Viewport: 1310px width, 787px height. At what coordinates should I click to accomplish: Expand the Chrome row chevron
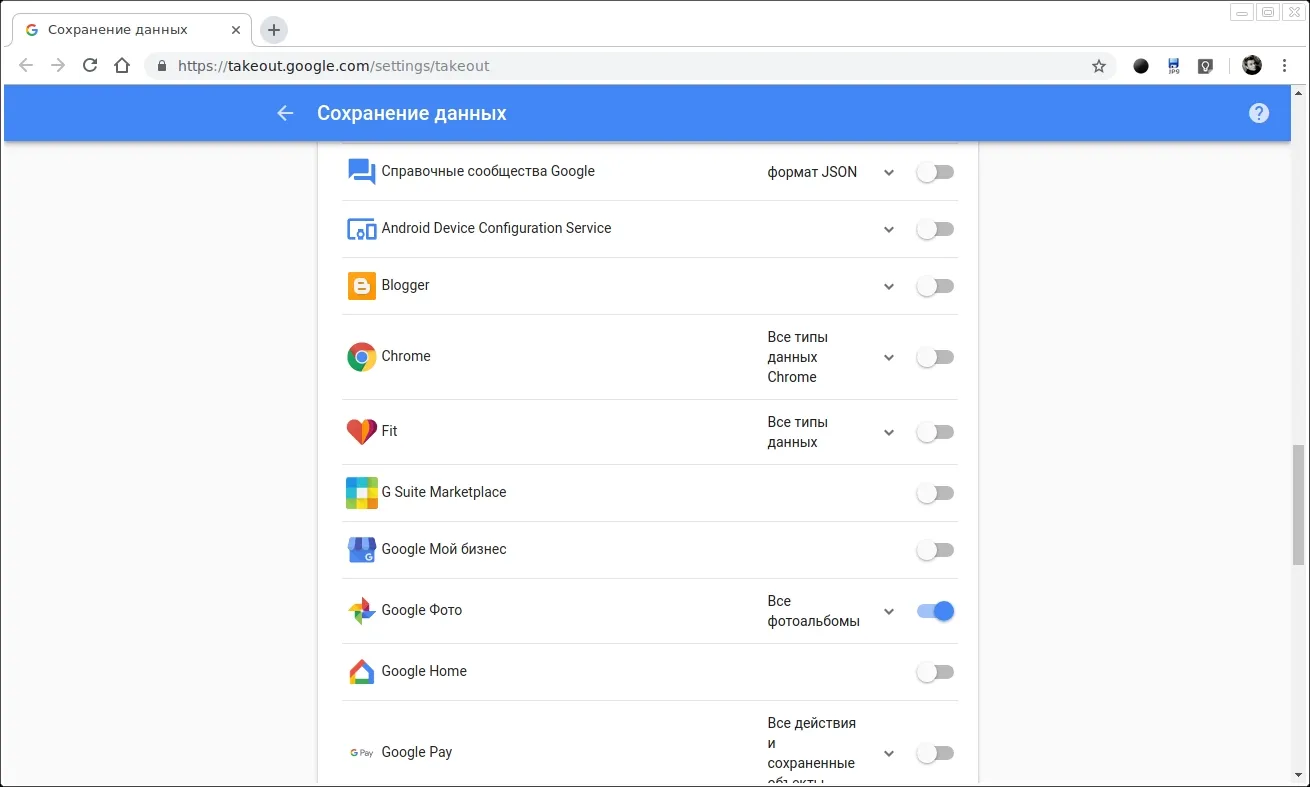(889, 358)
